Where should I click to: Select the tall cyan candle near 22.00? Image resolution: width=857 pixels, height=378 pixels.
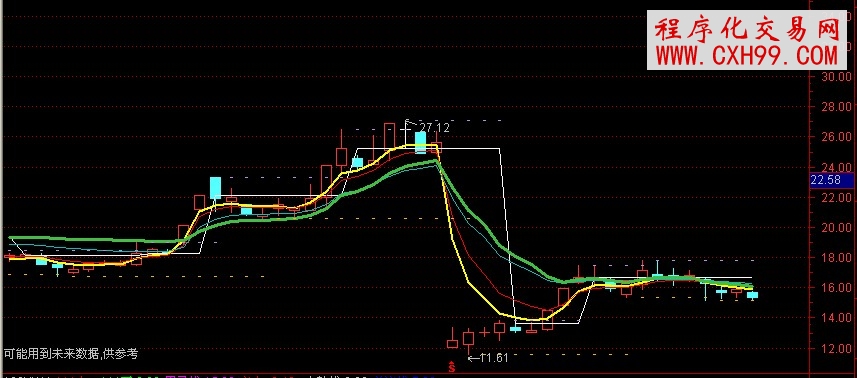pos(215,188)
